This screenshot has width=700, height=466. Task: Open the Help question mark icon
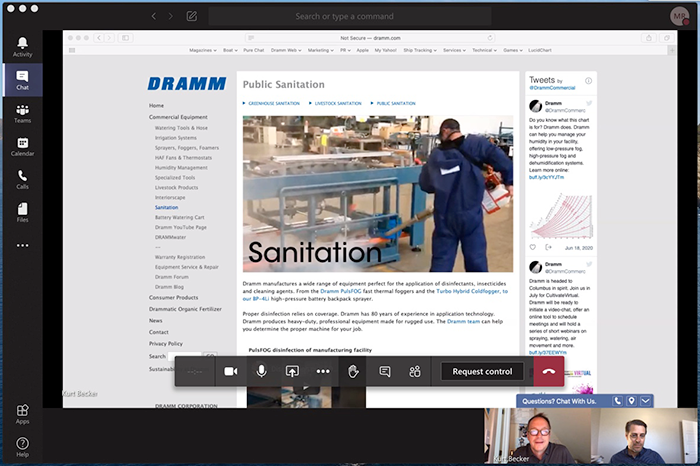pos(22,447)
